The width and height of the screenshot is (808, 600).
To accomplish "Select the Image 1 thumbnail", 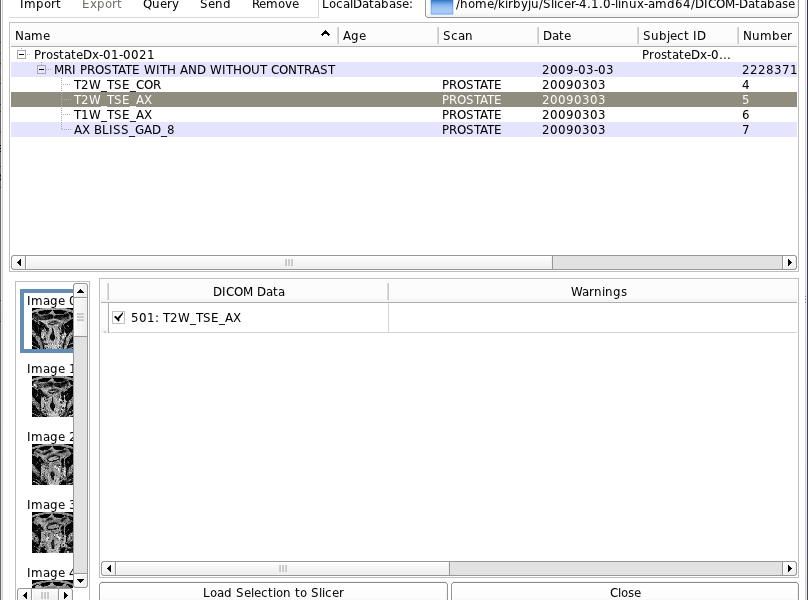I will click(x=50, y=390).
